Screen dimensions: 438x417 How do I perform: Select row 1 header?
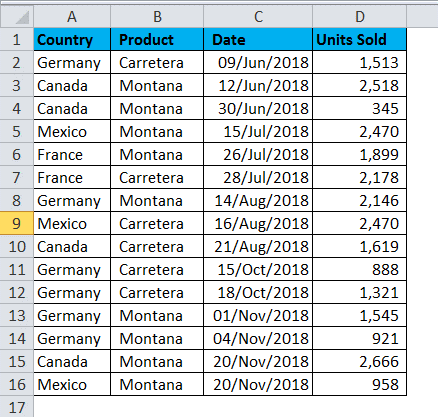coord(17,40)
